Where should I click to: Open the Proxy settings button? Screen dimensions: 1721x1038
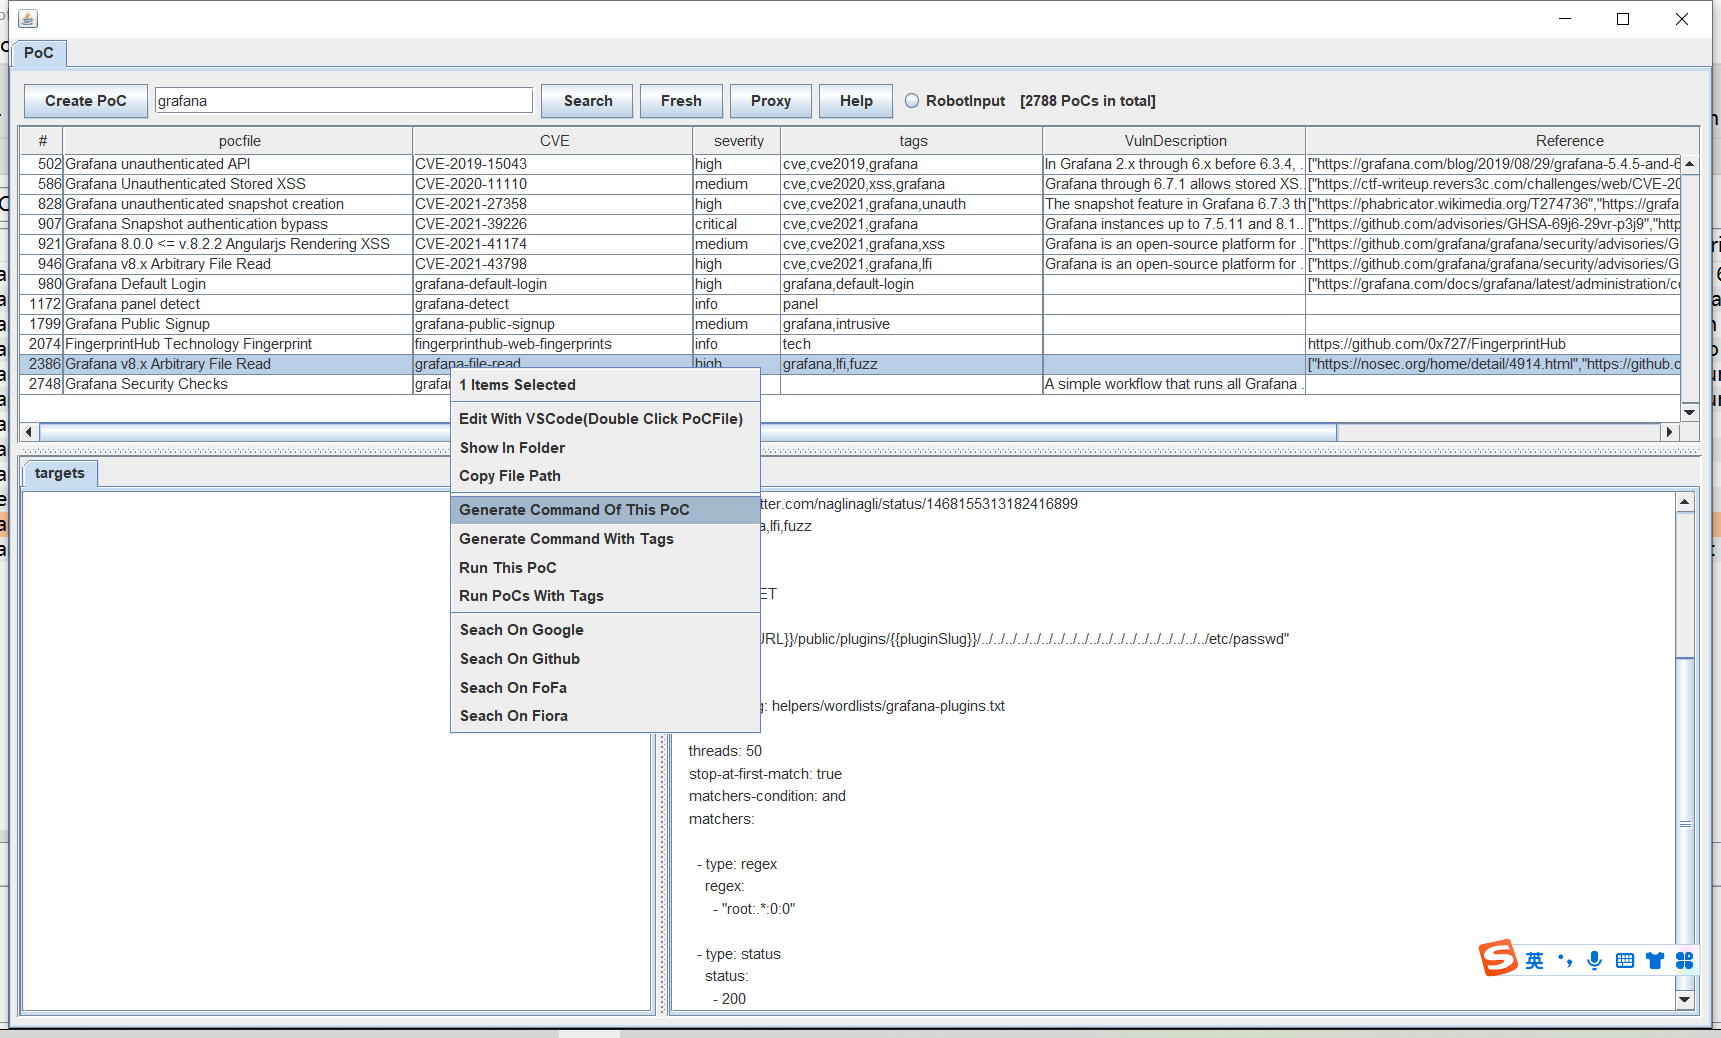tap(771, 101)
